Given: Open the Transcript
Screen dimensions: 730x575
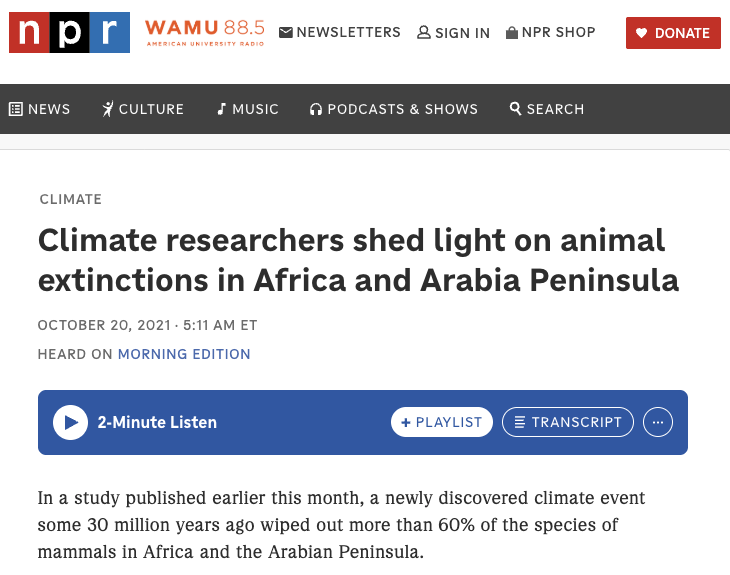Looking at the screenshot, I should (568, 422).
